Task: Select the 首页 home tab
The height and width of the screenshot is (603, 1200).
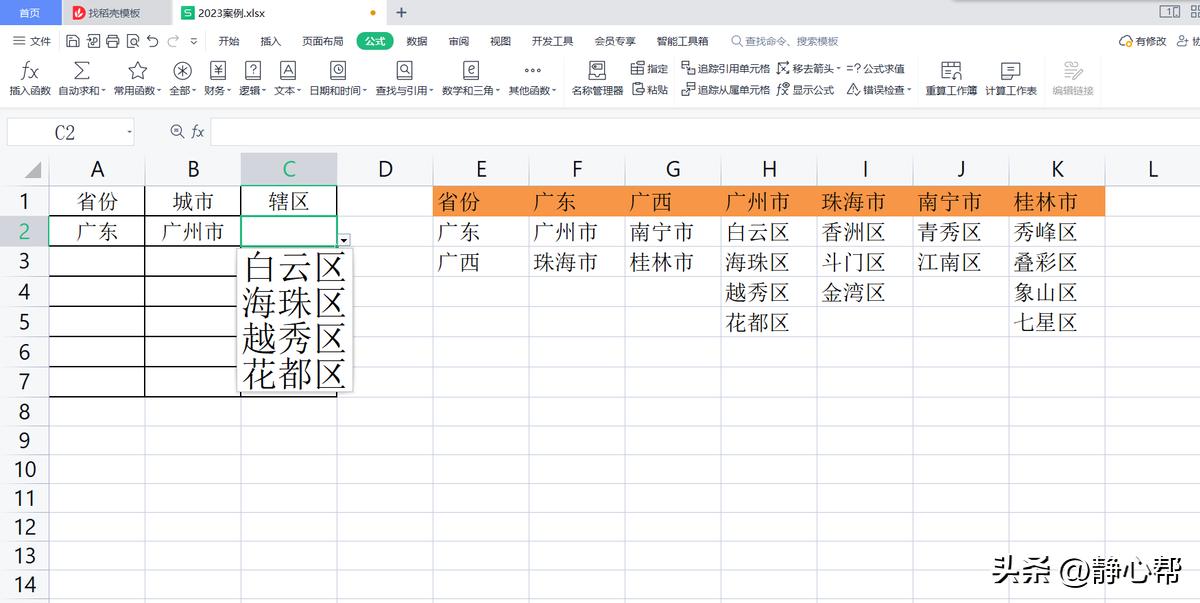Action: click(27, 13)
